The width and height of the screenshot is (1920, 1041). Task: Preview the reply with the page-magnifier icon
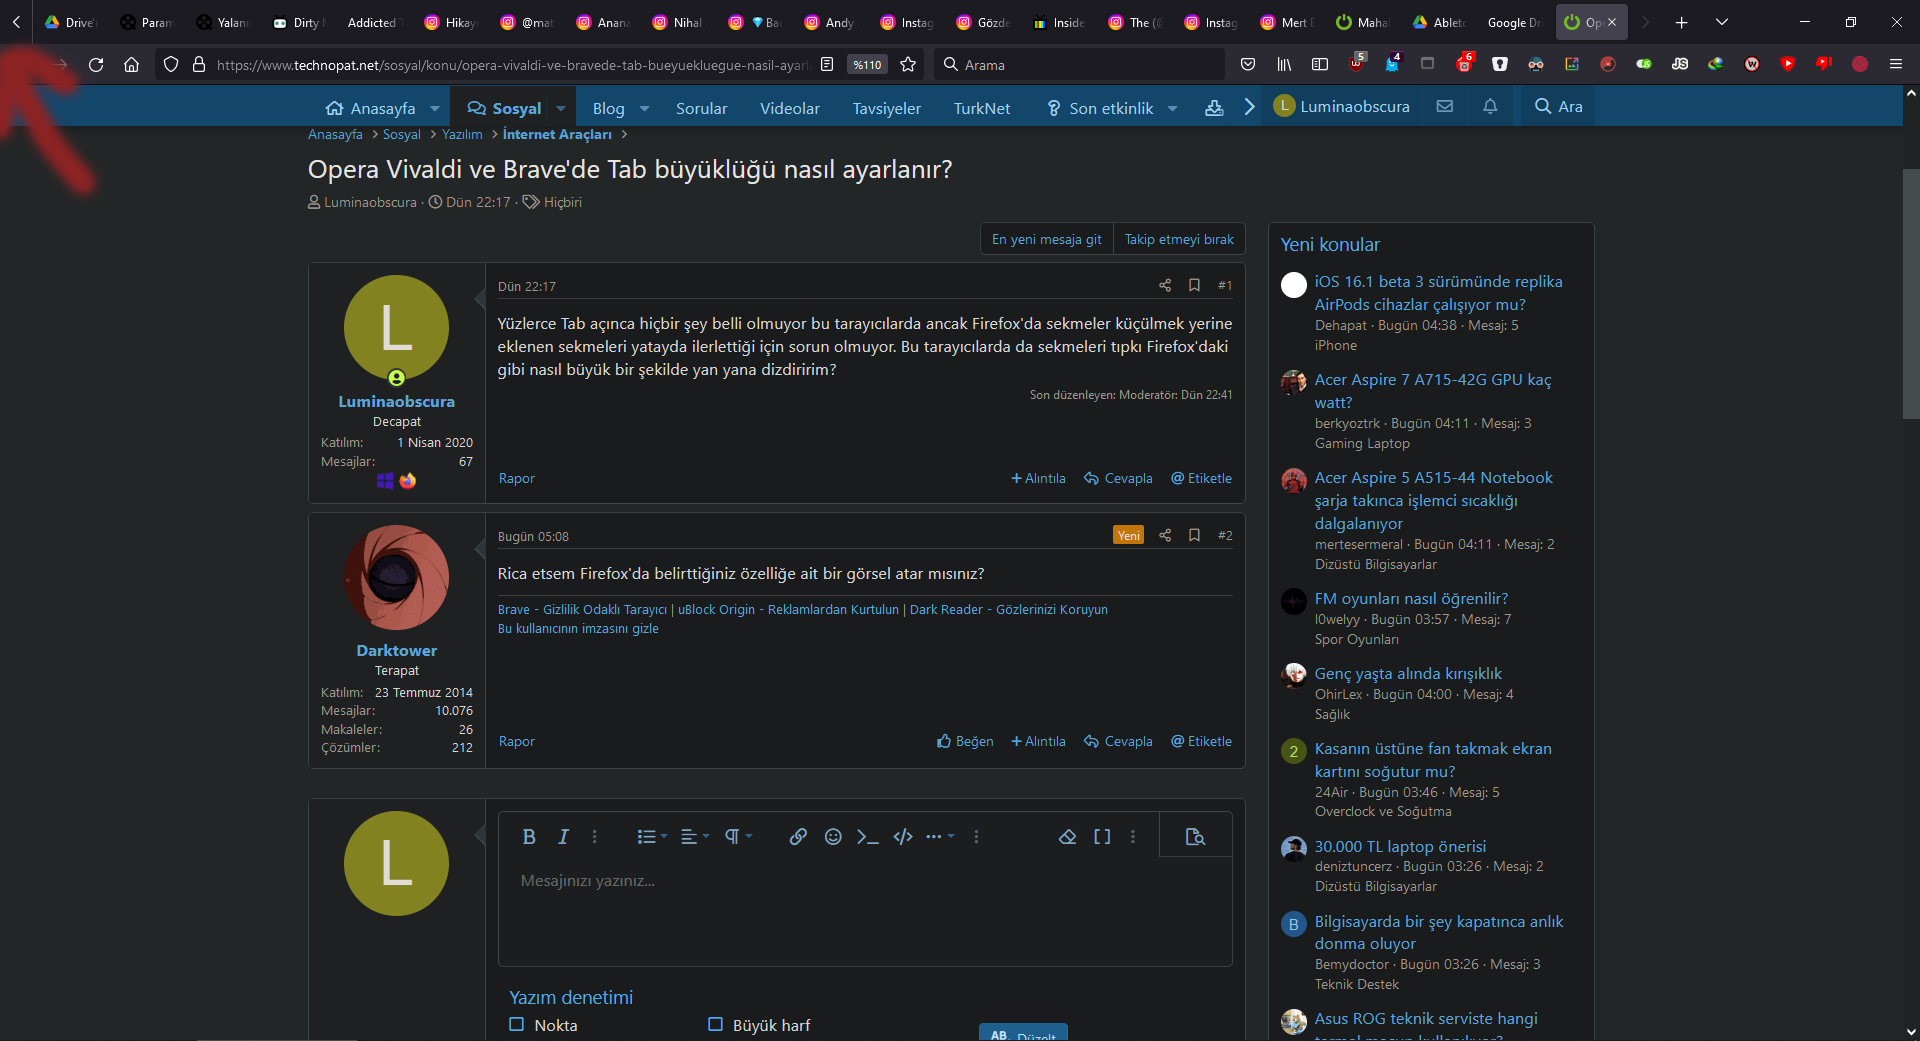coord(1195,837)
